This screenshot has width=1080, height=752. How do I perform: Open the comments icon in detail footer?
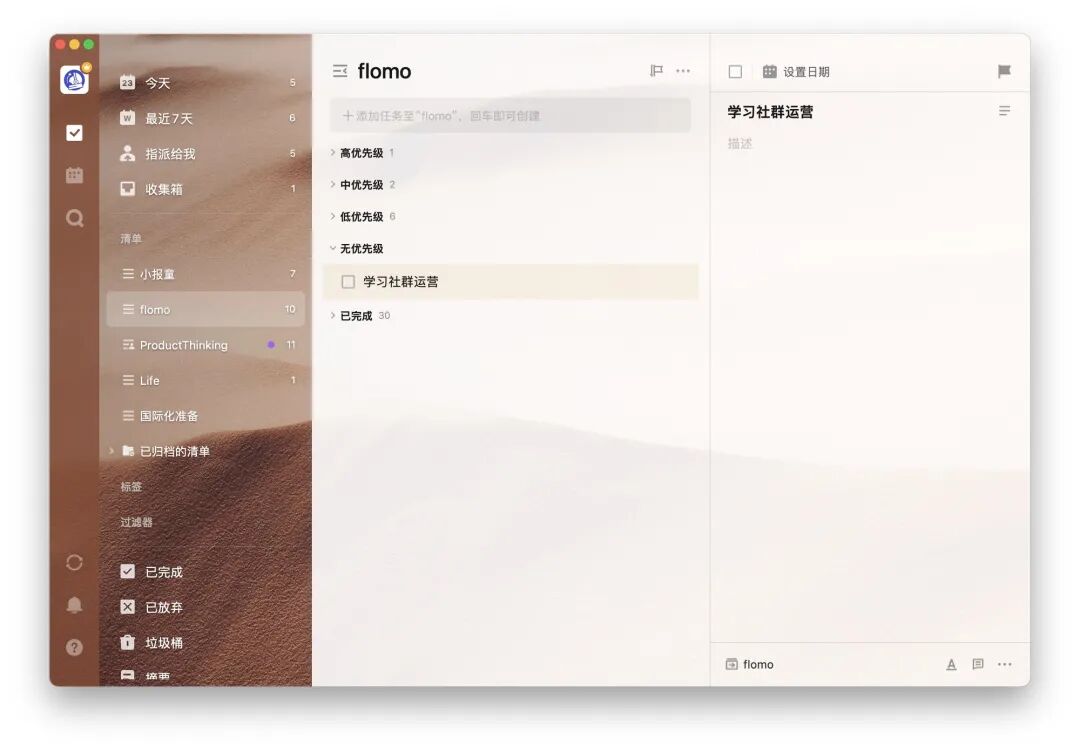coord(977,664)
